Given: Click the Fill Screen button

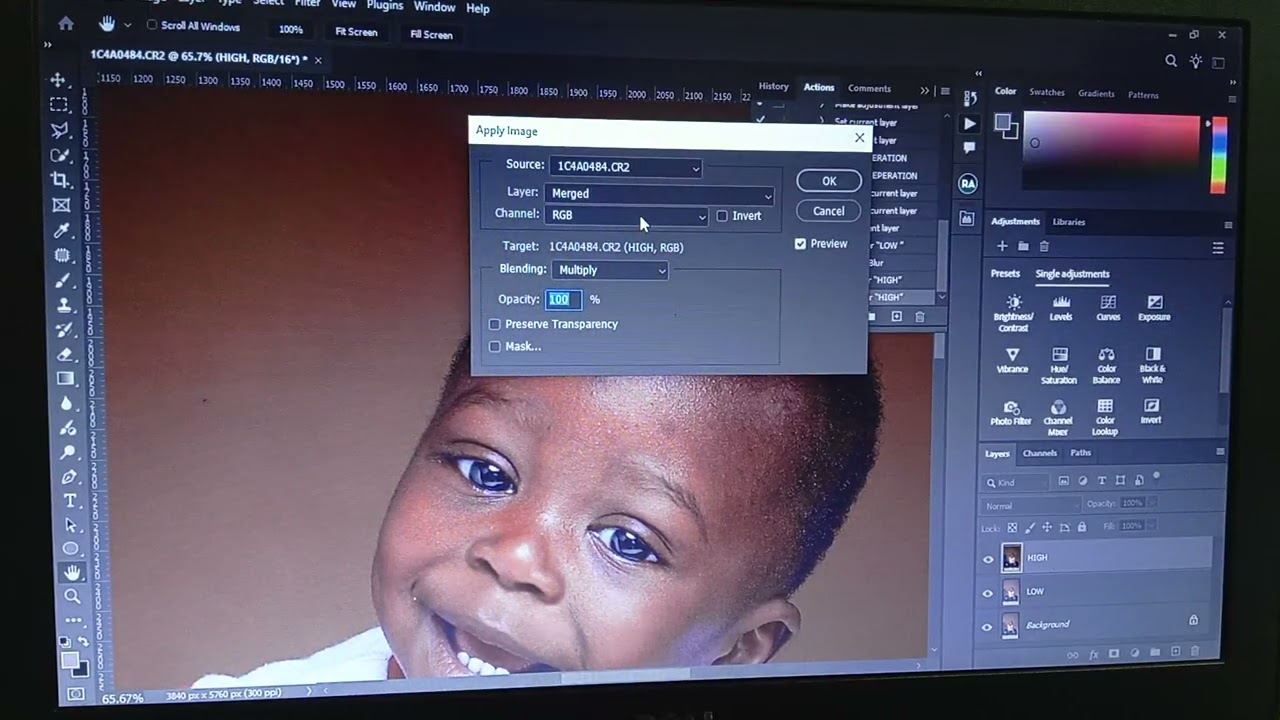Looking at the screenshot, I should click(431, 34).
